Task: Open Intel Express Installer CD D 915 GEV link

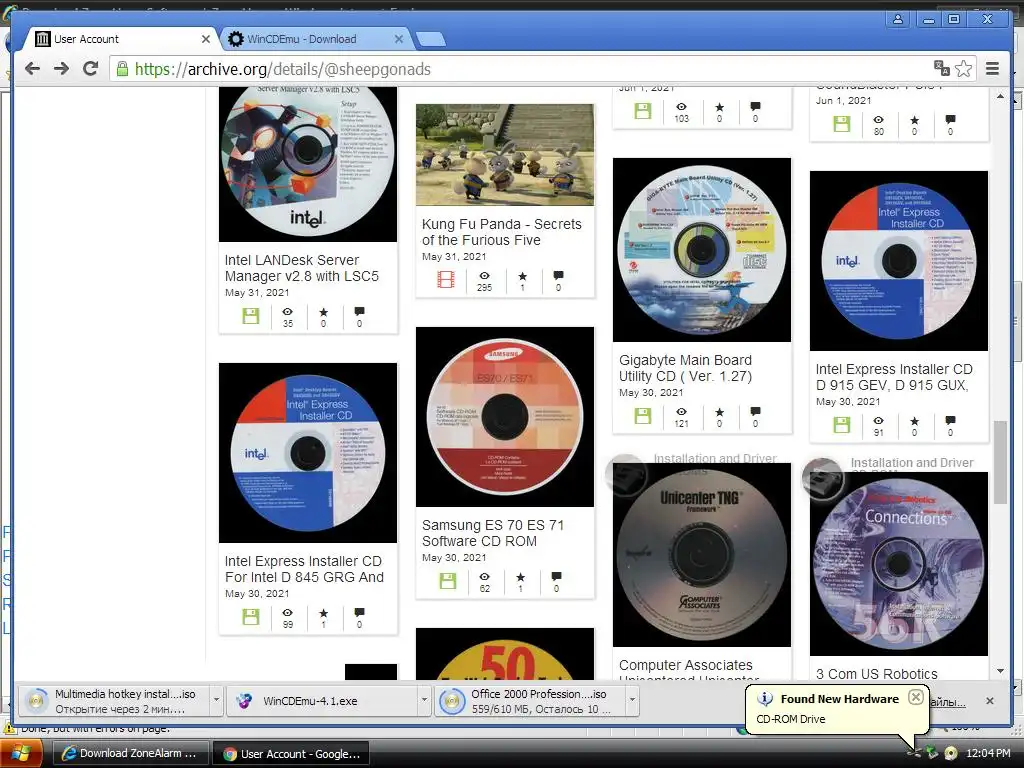Action: (x=894, y=377)
